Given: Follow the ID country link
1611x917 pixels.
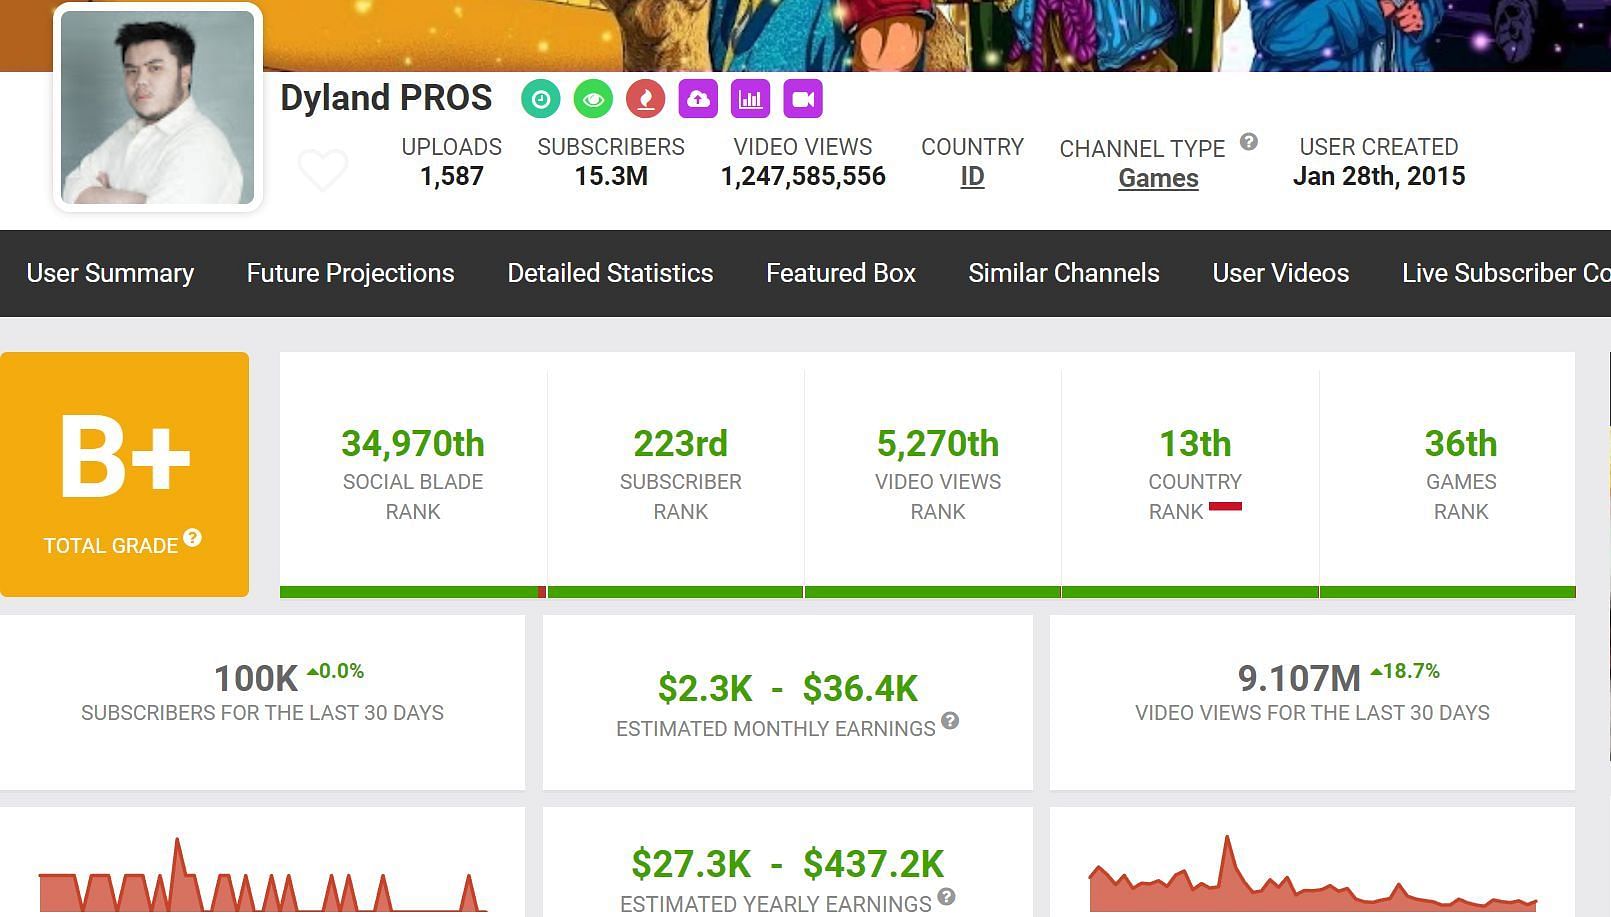Looking at the screenshot, I should pyautogui.click(x=972, y=177).
